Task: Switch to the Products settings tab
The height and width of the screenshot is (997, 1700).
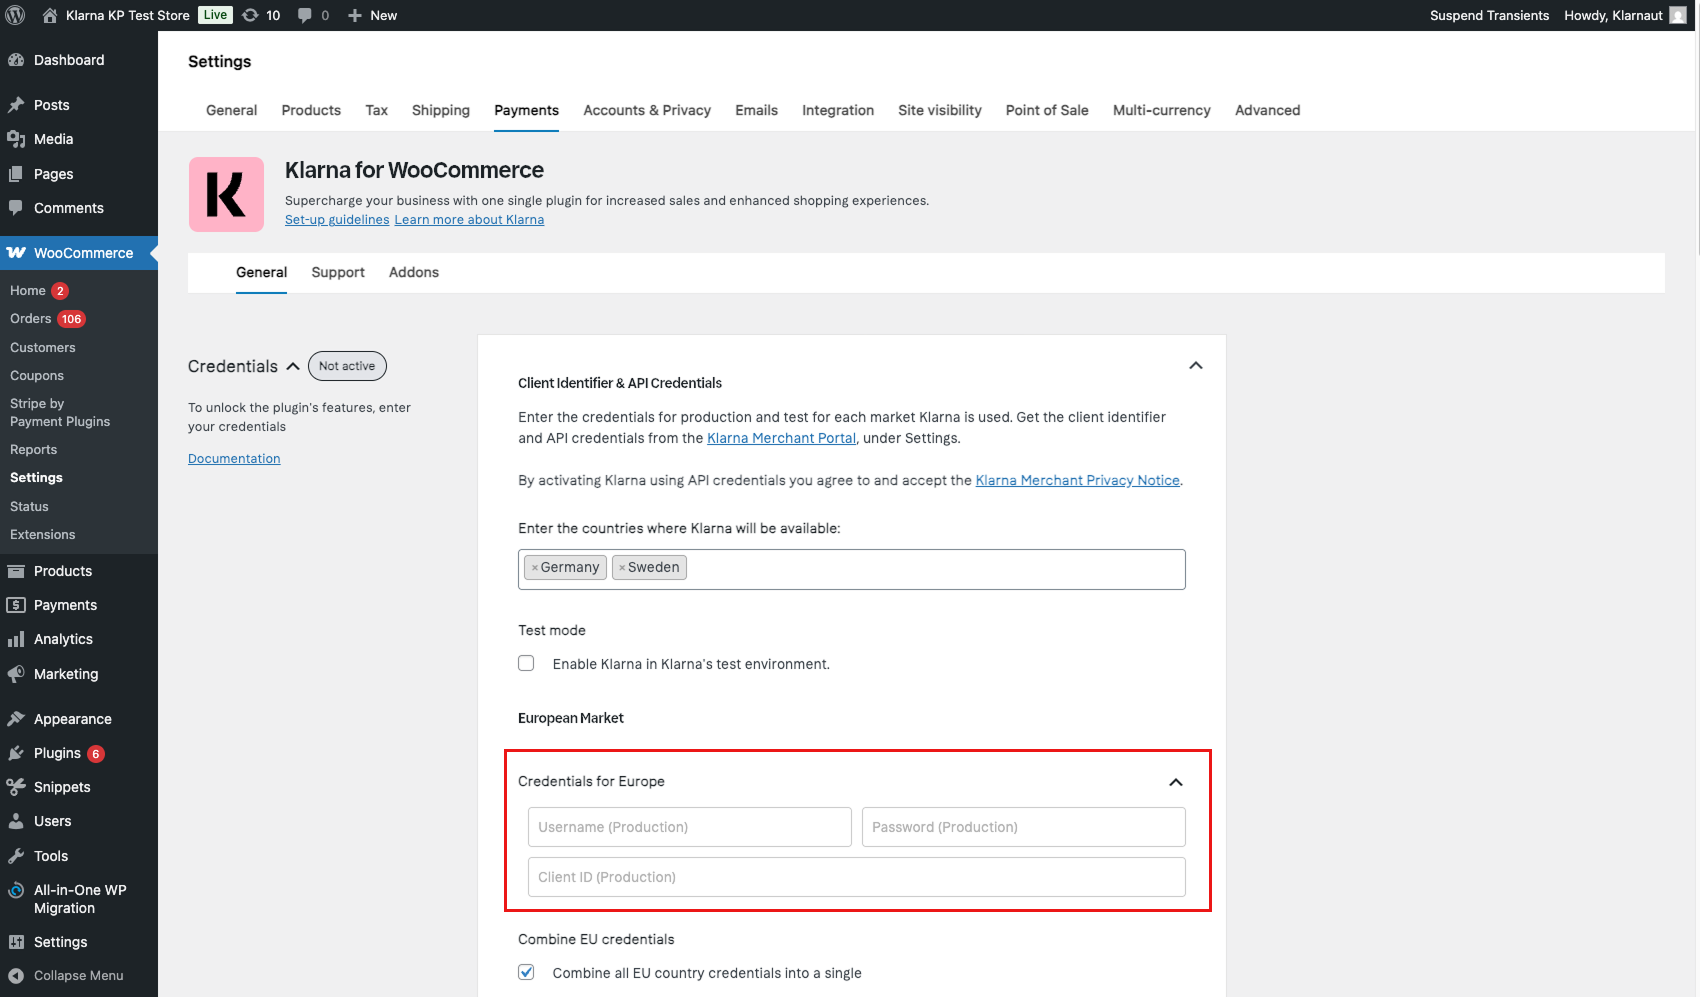Action: coord(311,110)
